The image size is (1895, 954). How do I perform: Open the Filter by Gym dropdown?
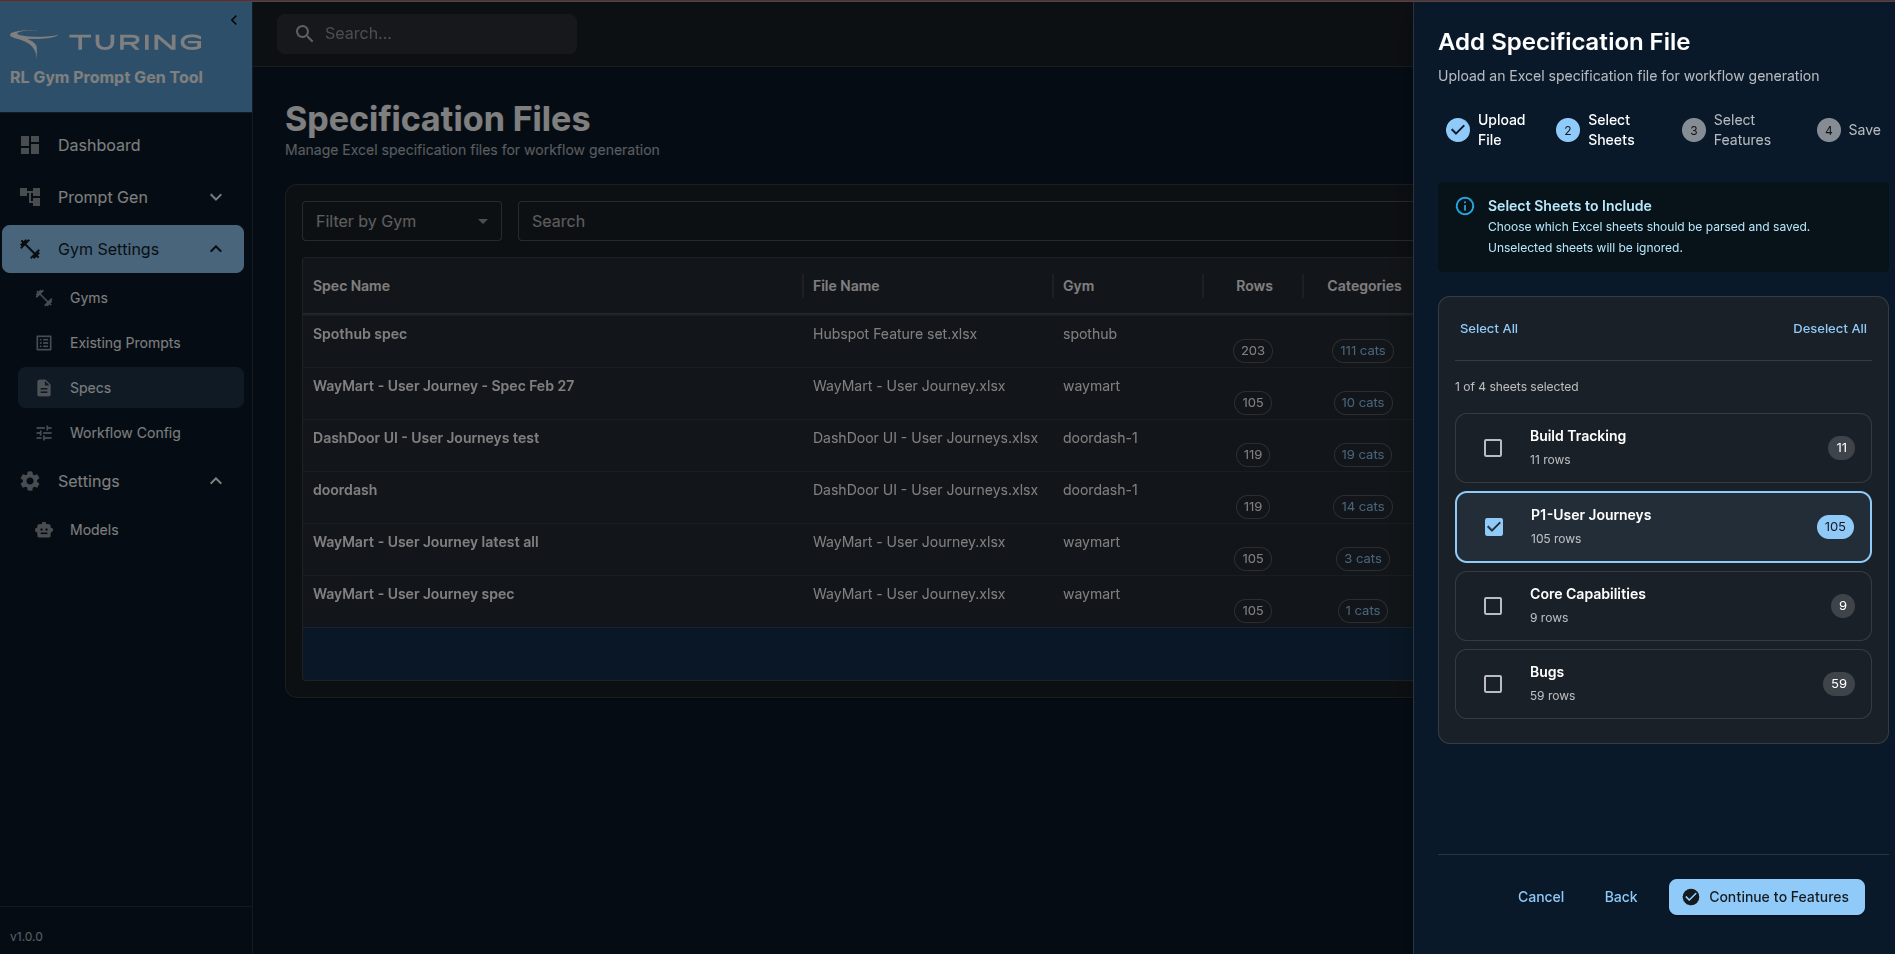click(x=401, y=221)
